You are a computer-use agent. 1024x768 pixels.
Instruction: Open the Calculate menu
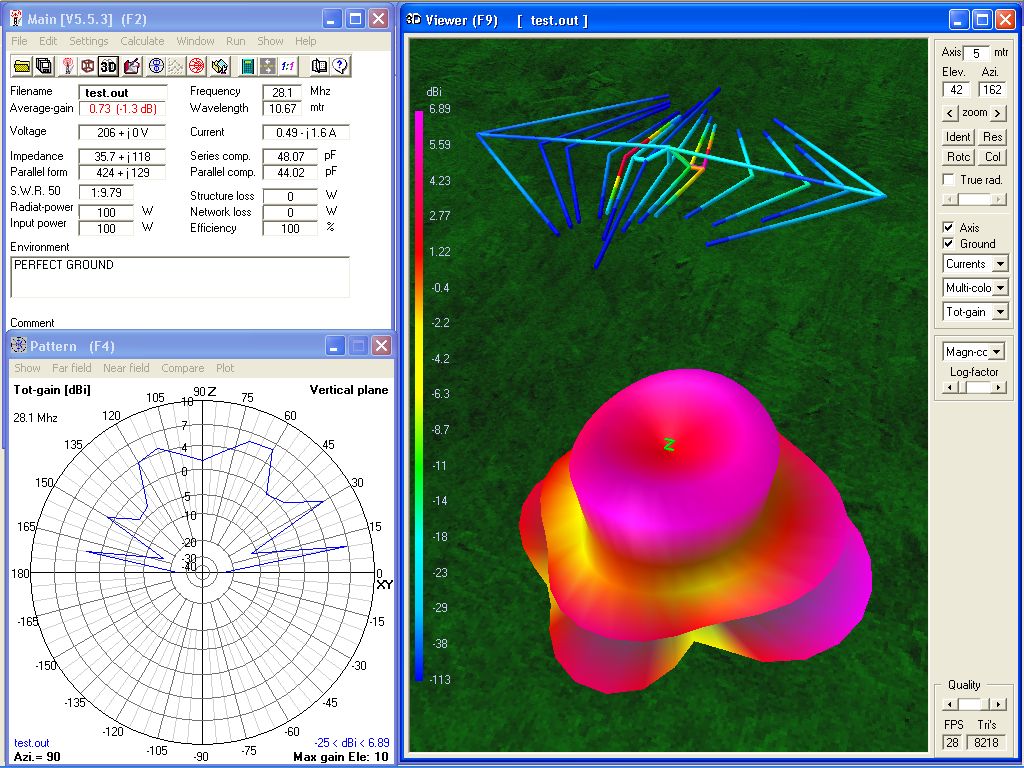(x=142, y=41)
